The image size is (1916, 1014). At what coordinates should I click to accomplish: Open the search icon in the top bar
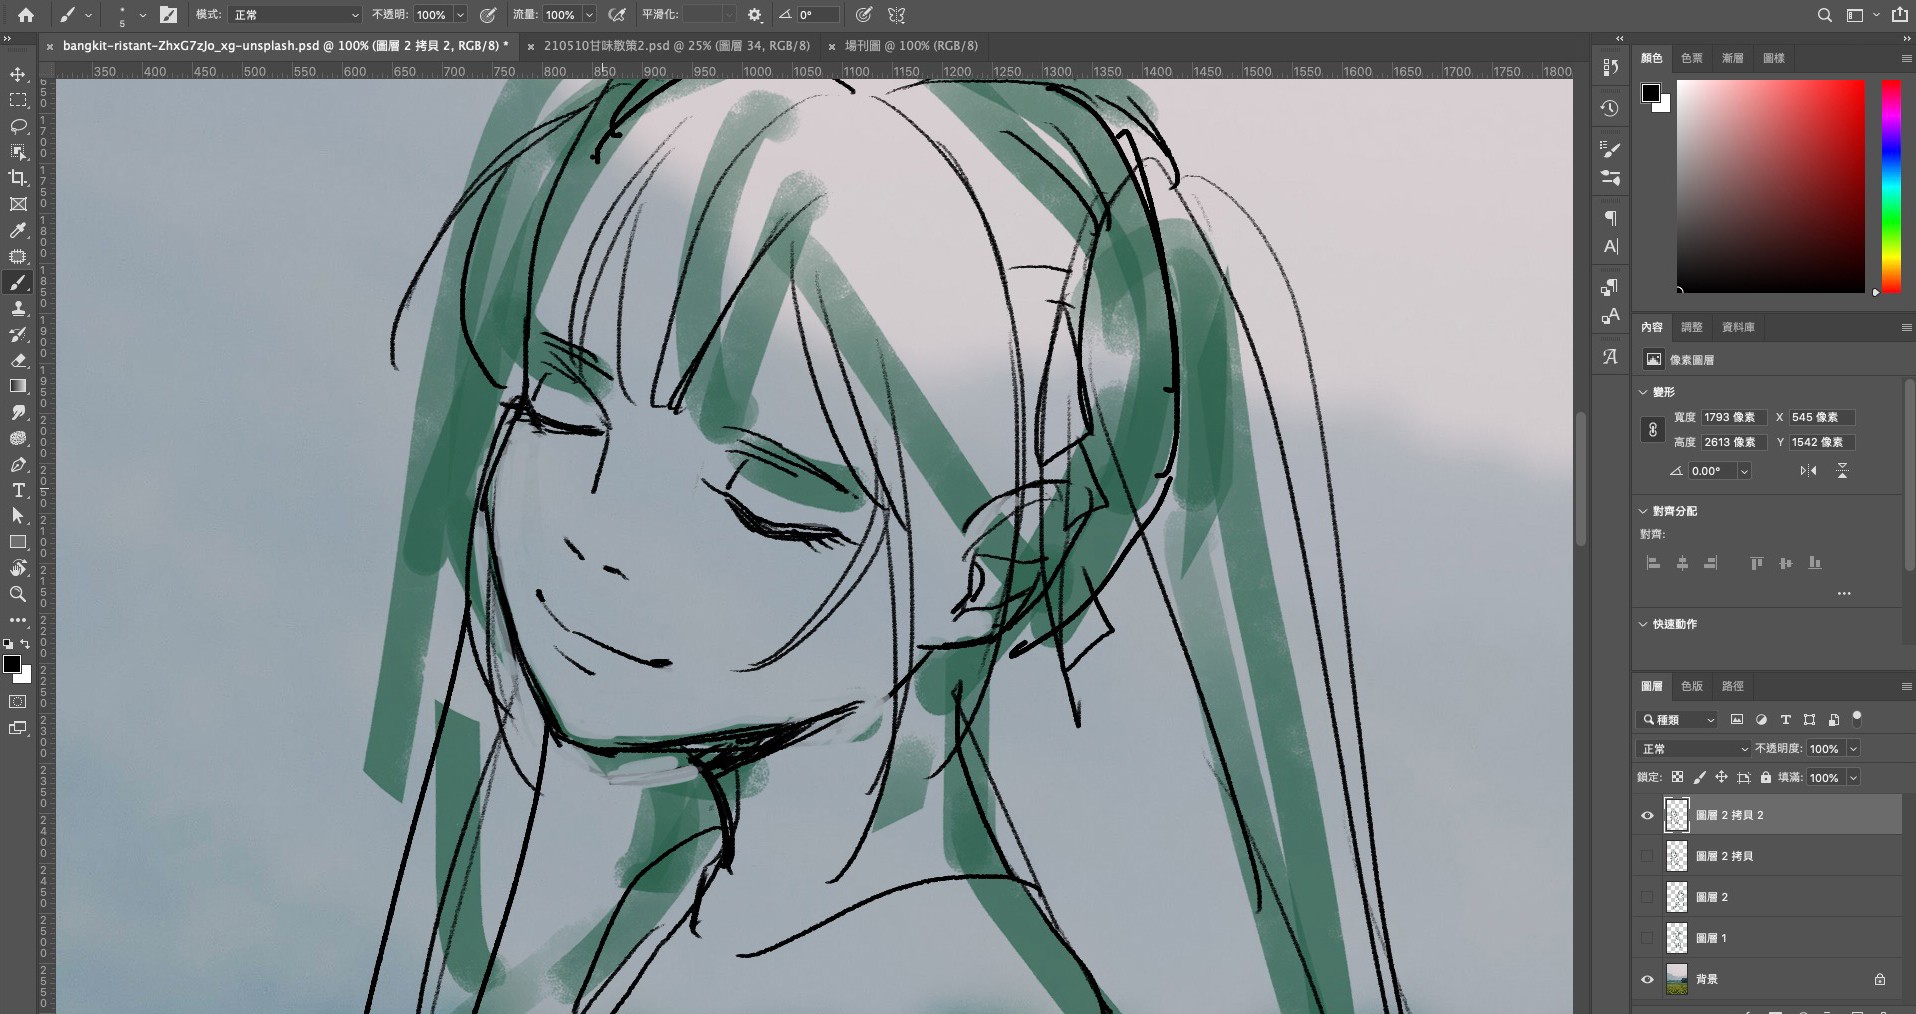[x=1825, y=15]
